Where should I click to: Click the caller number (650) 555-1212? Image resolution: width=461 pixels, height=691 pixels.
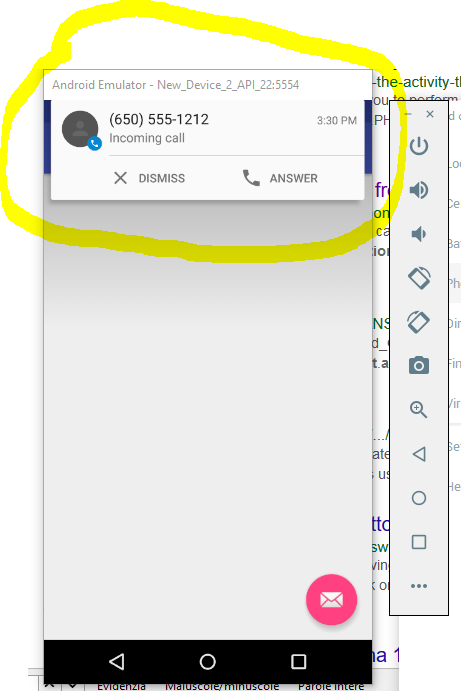[159, 119]
